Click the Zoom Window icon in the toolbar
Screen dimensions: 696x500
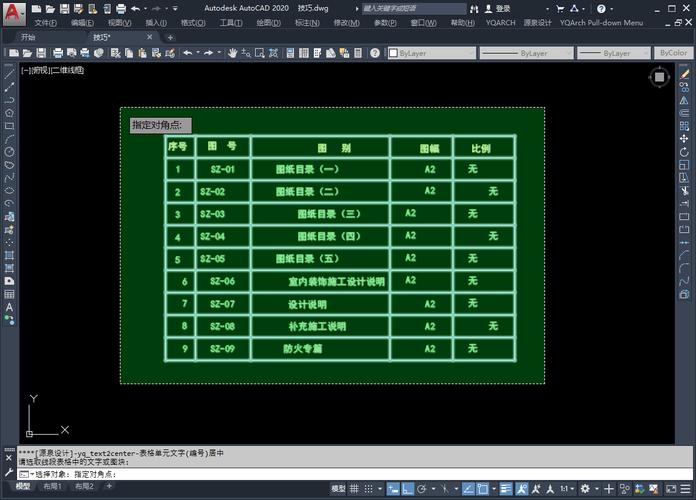point(260,53)
